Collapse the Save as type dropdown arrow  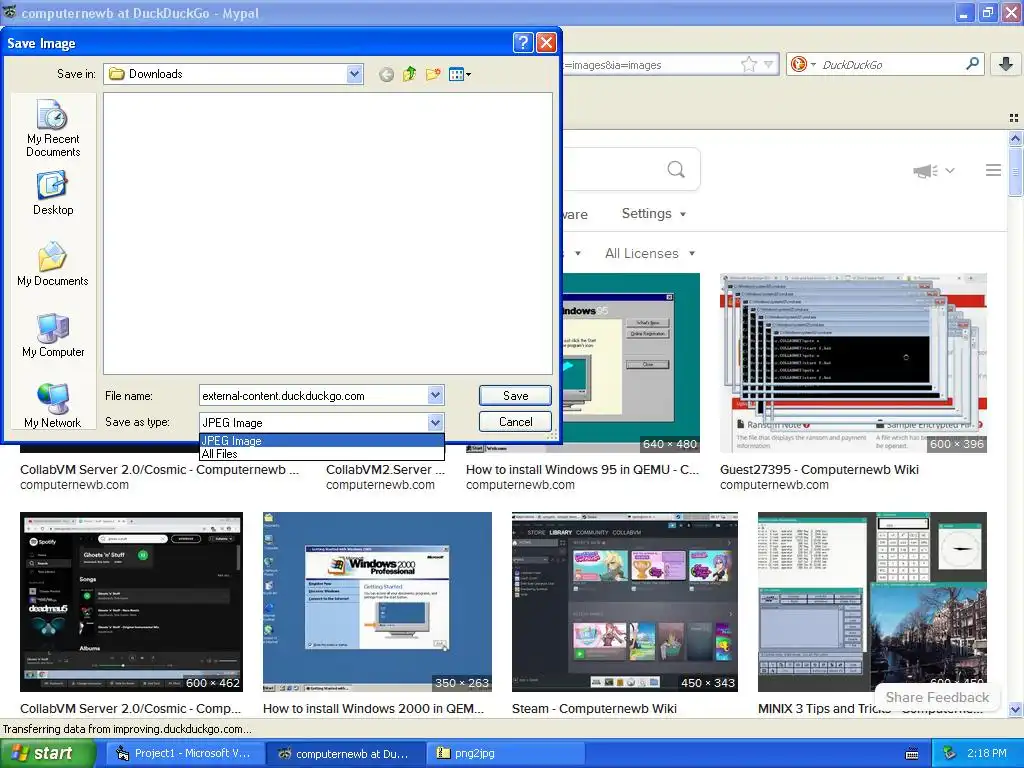coord(436,423)
